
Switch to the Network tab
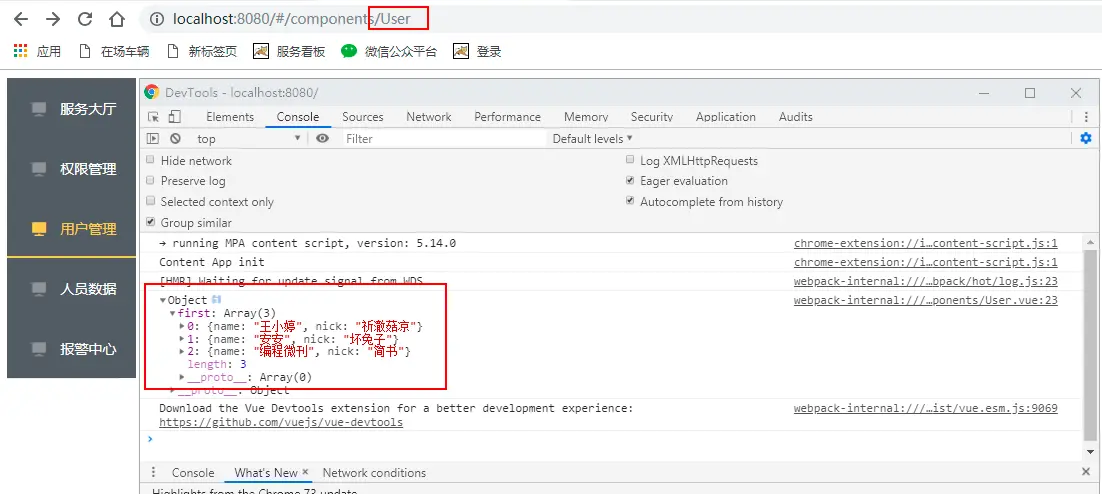tap(429, 117)
